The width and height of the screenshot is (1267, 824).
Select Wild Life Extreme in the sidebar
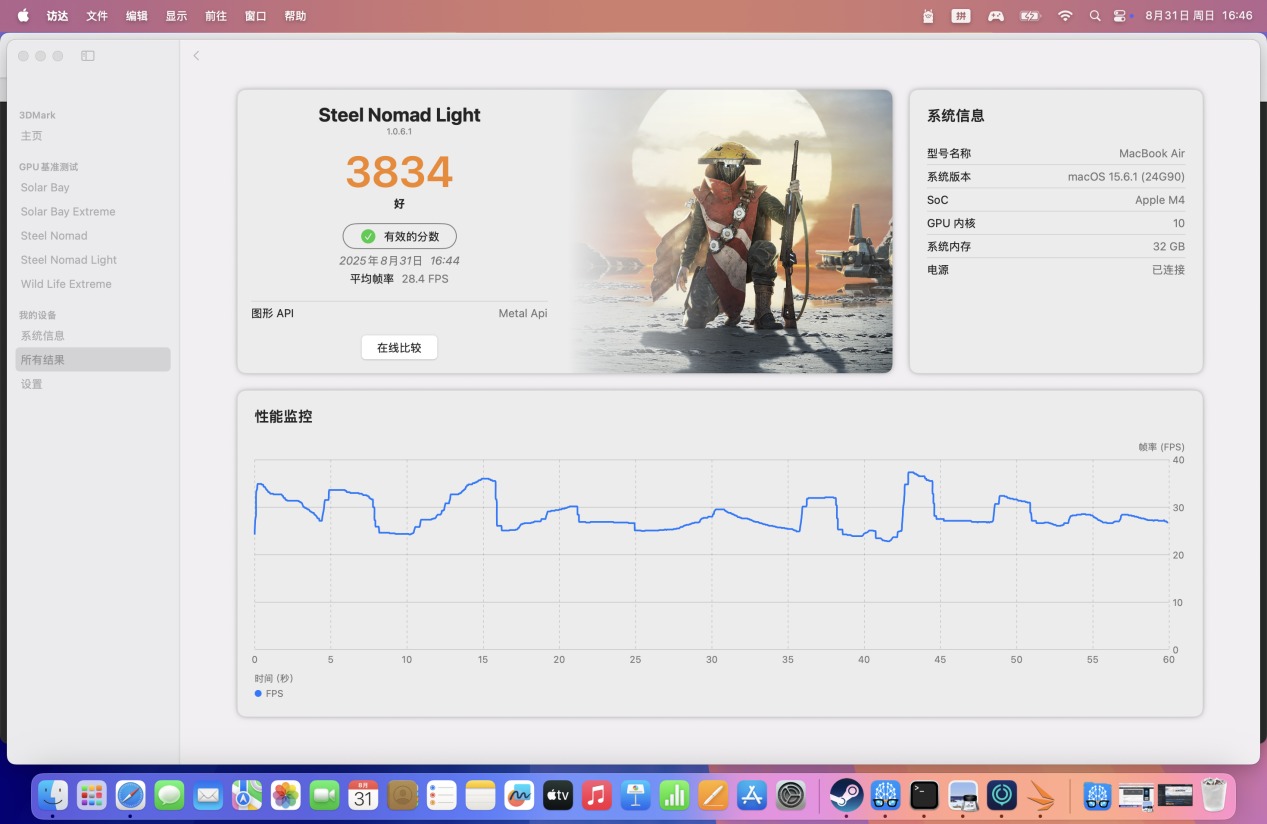(x=66, y=284)
